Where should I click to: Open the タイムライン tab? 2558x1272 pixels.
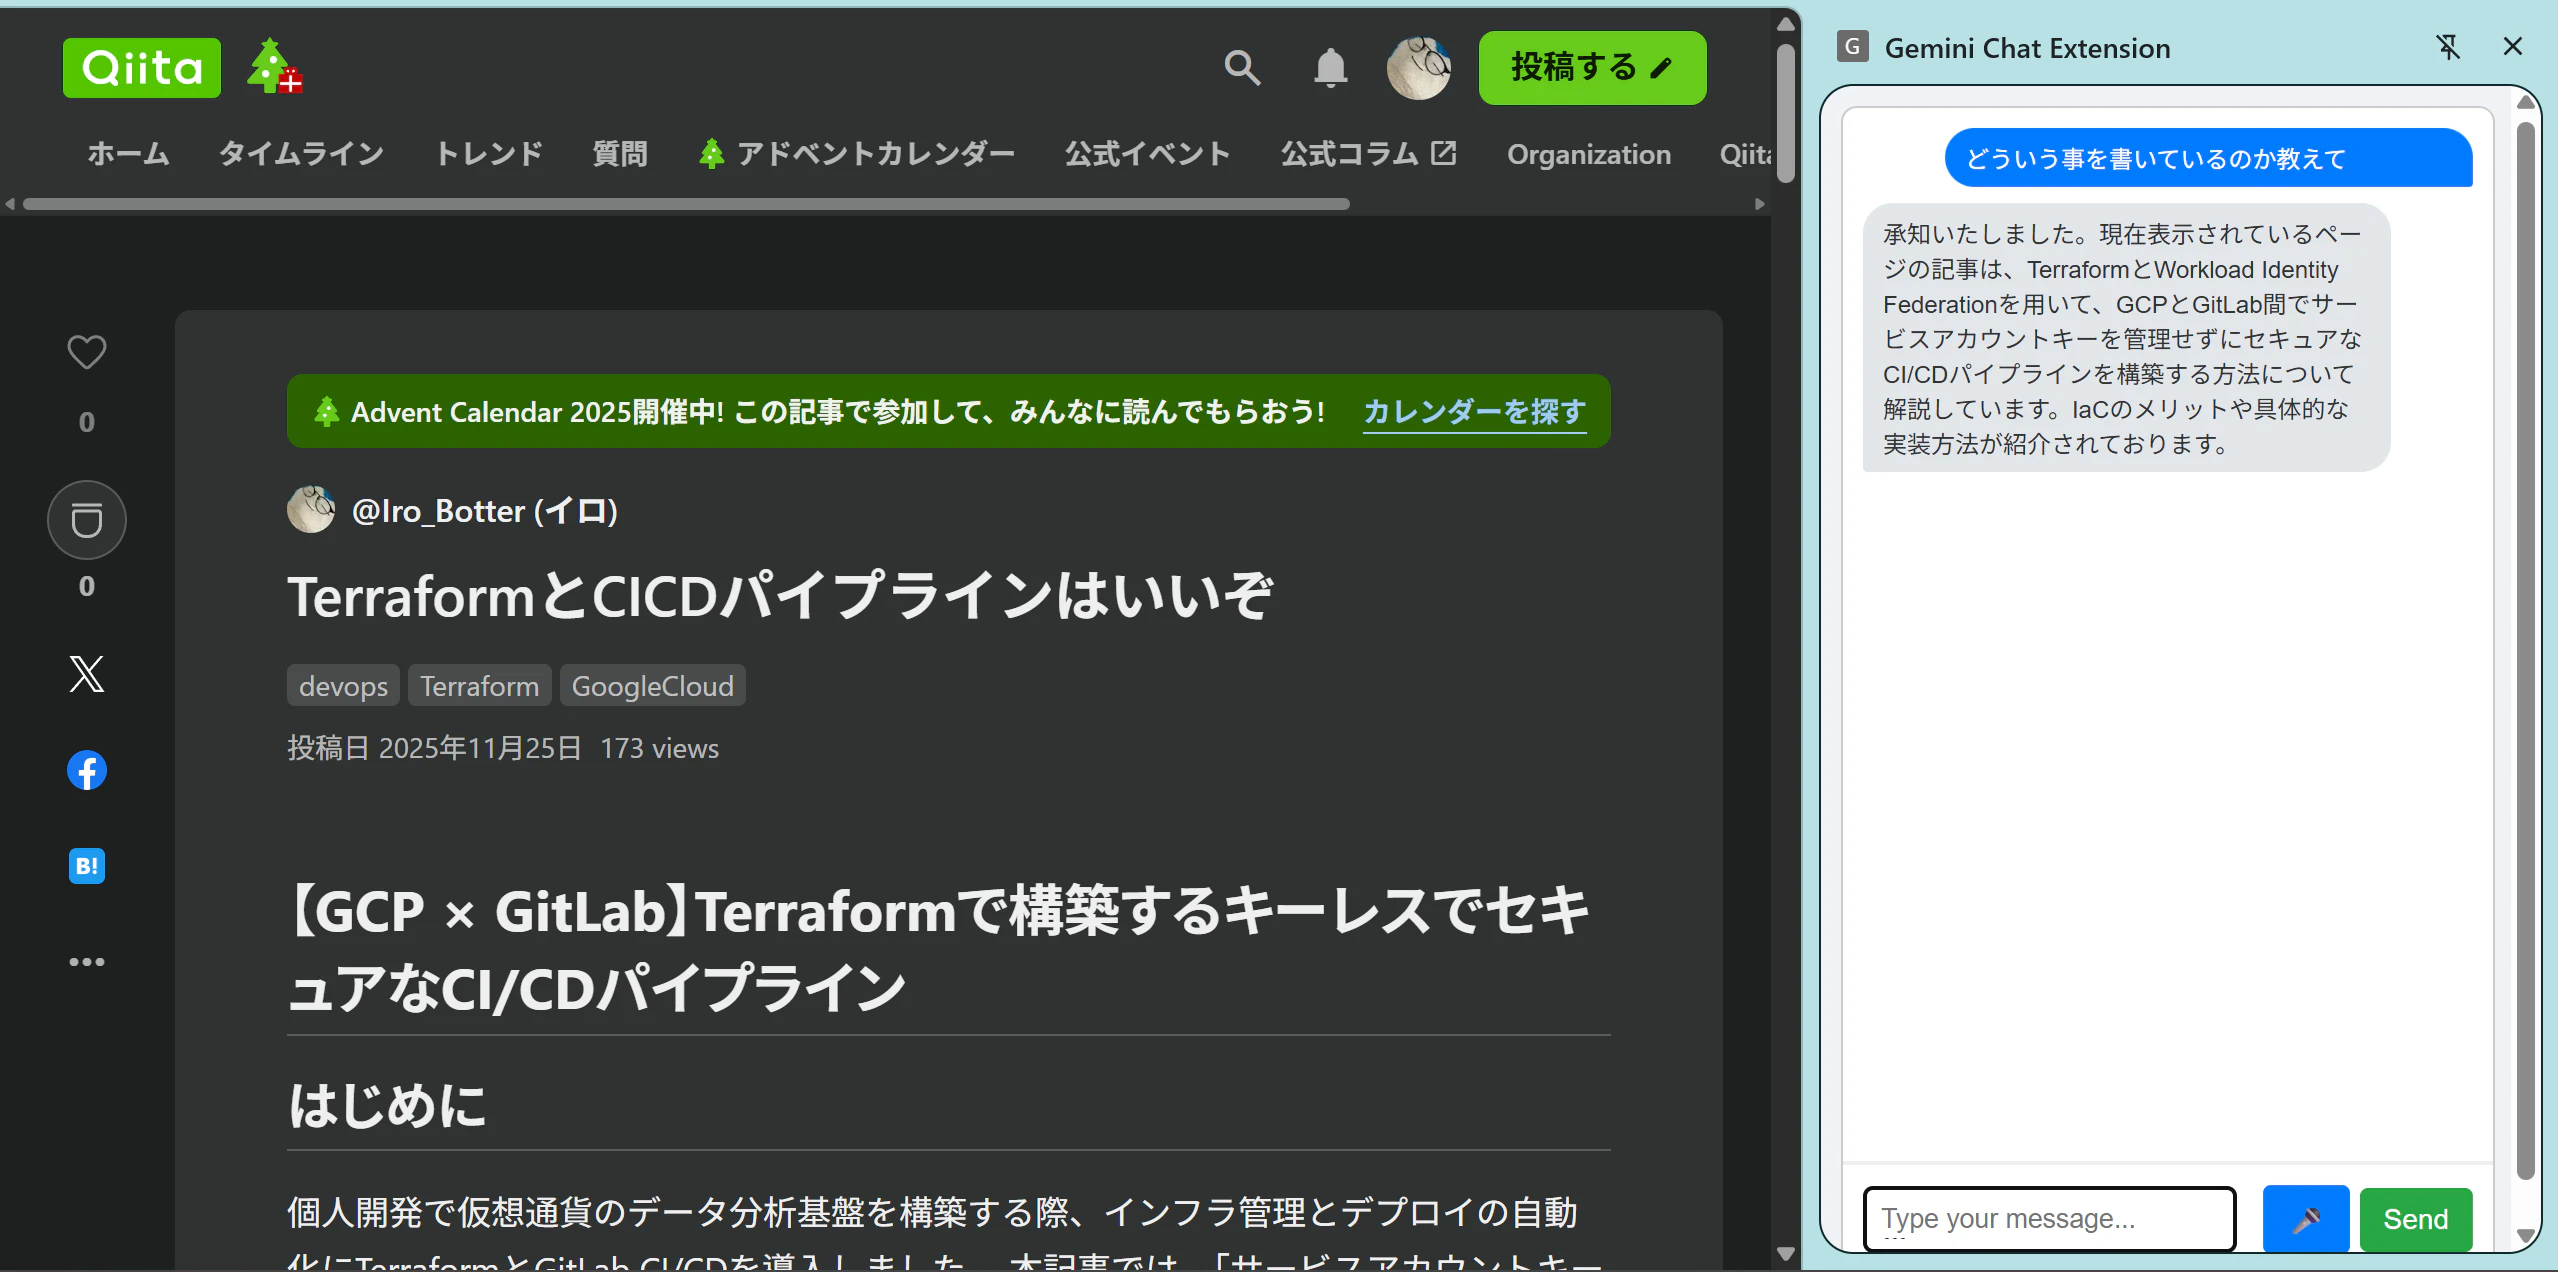[x=302, y=154]
